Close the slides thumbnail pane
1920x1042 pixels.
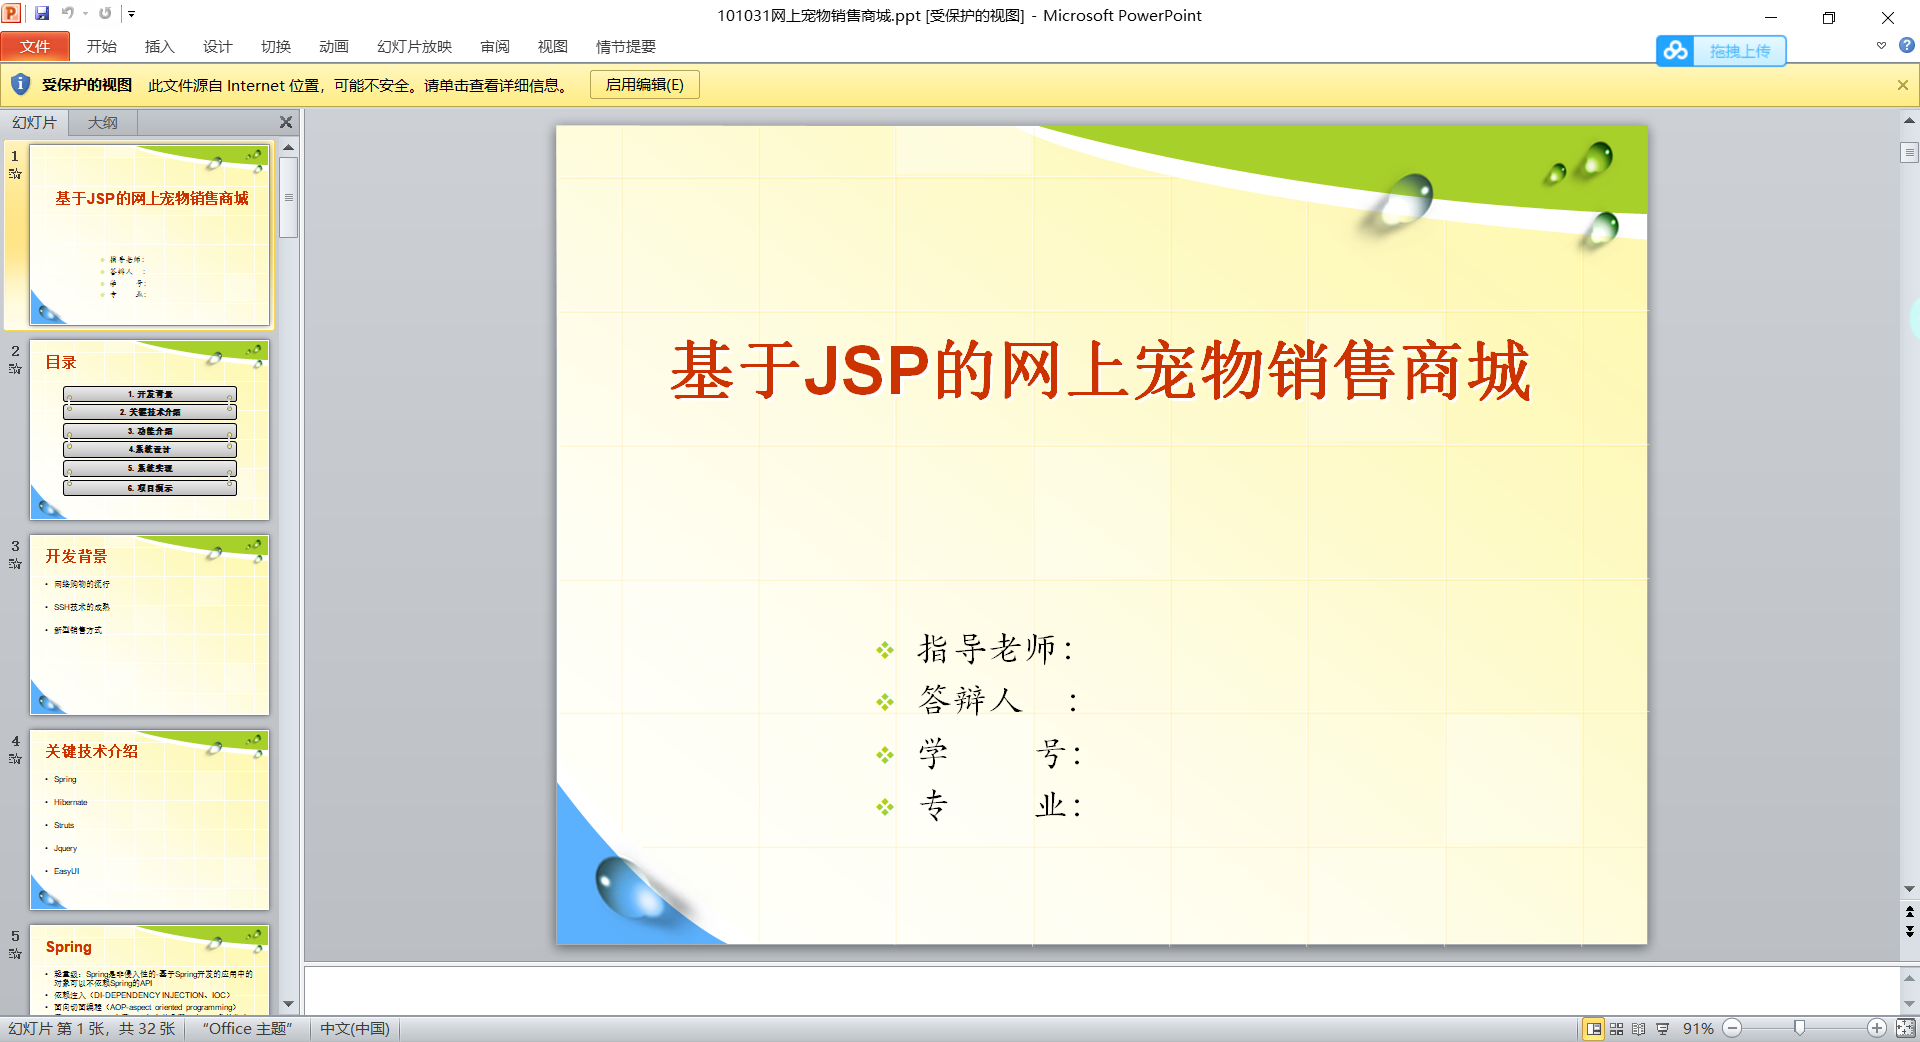pos(286,122)
